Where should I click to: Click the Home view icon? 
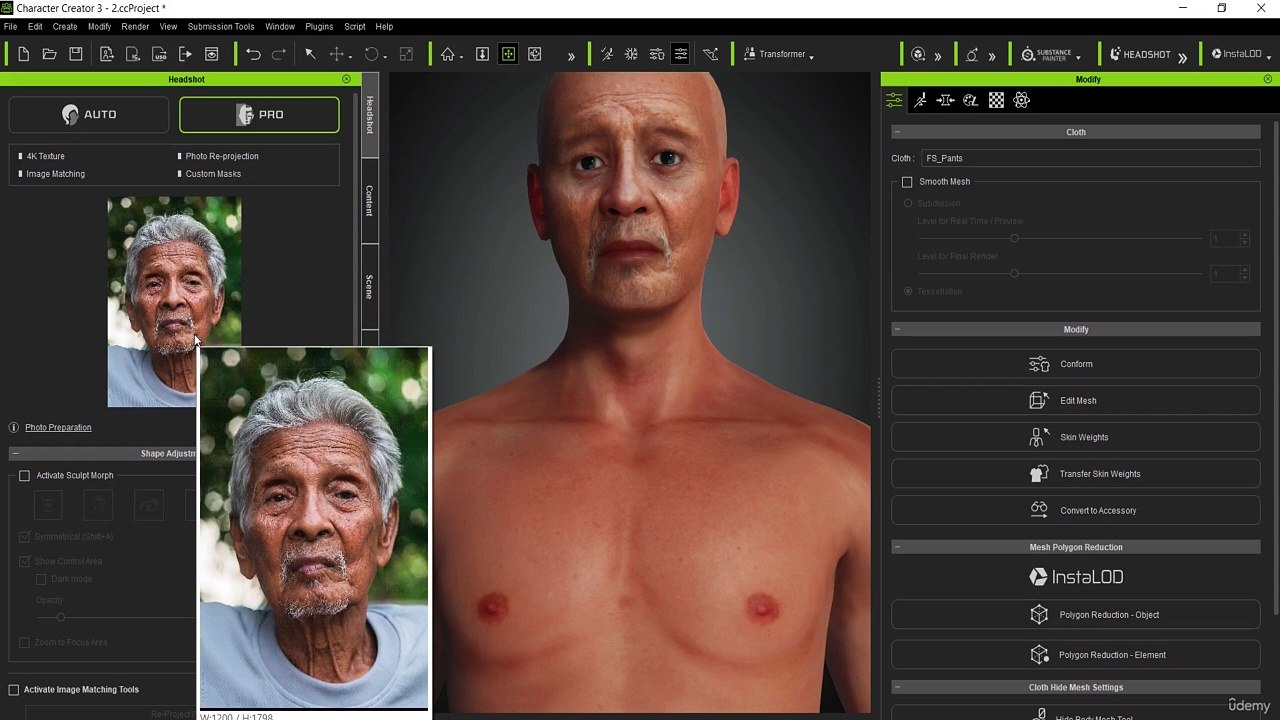[447, 54]
